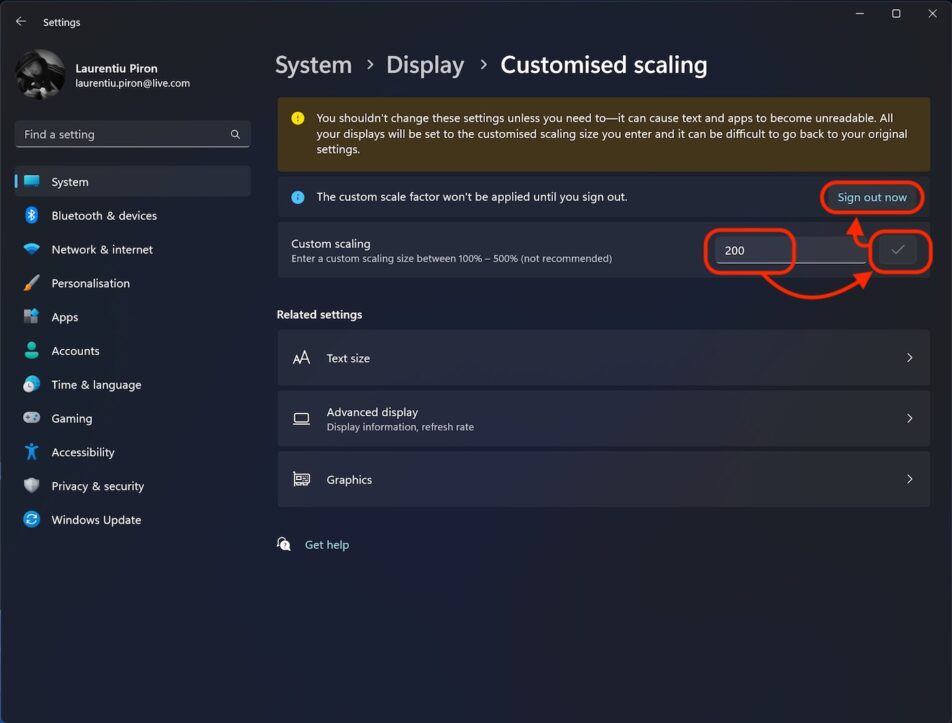The image size is (952, 723).
Task: Apply custom scaling with the checkmark icon
Action: (896, 251)
